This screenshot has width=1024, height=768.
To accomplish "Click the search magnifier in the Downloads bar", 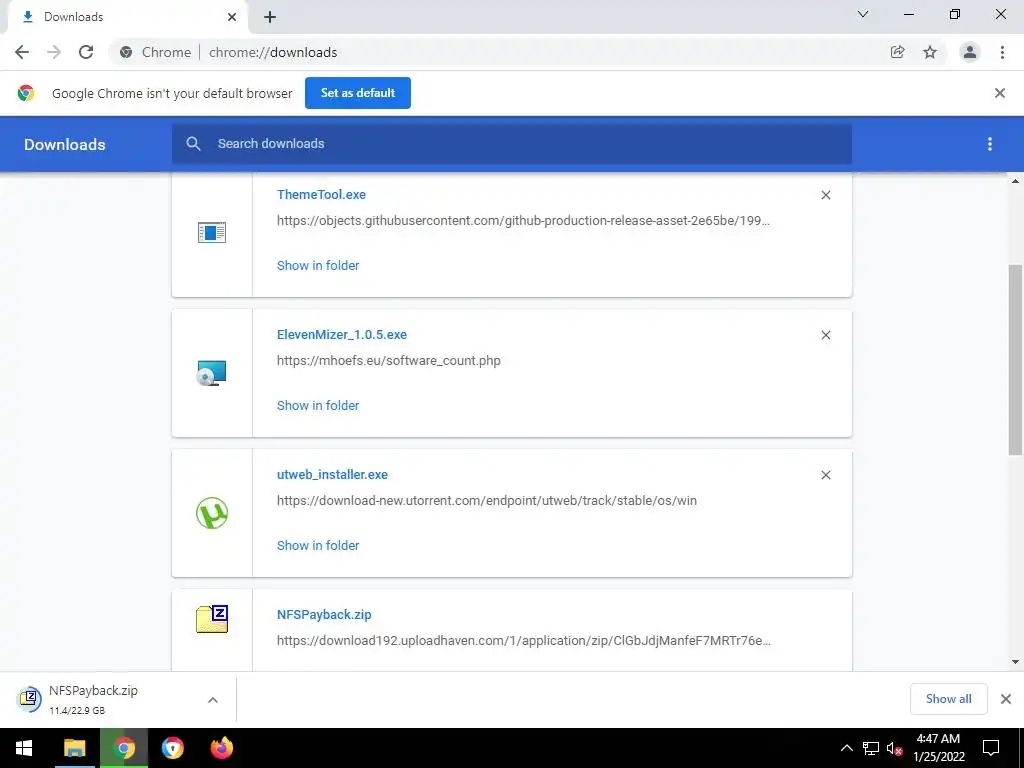I will 193,144.
